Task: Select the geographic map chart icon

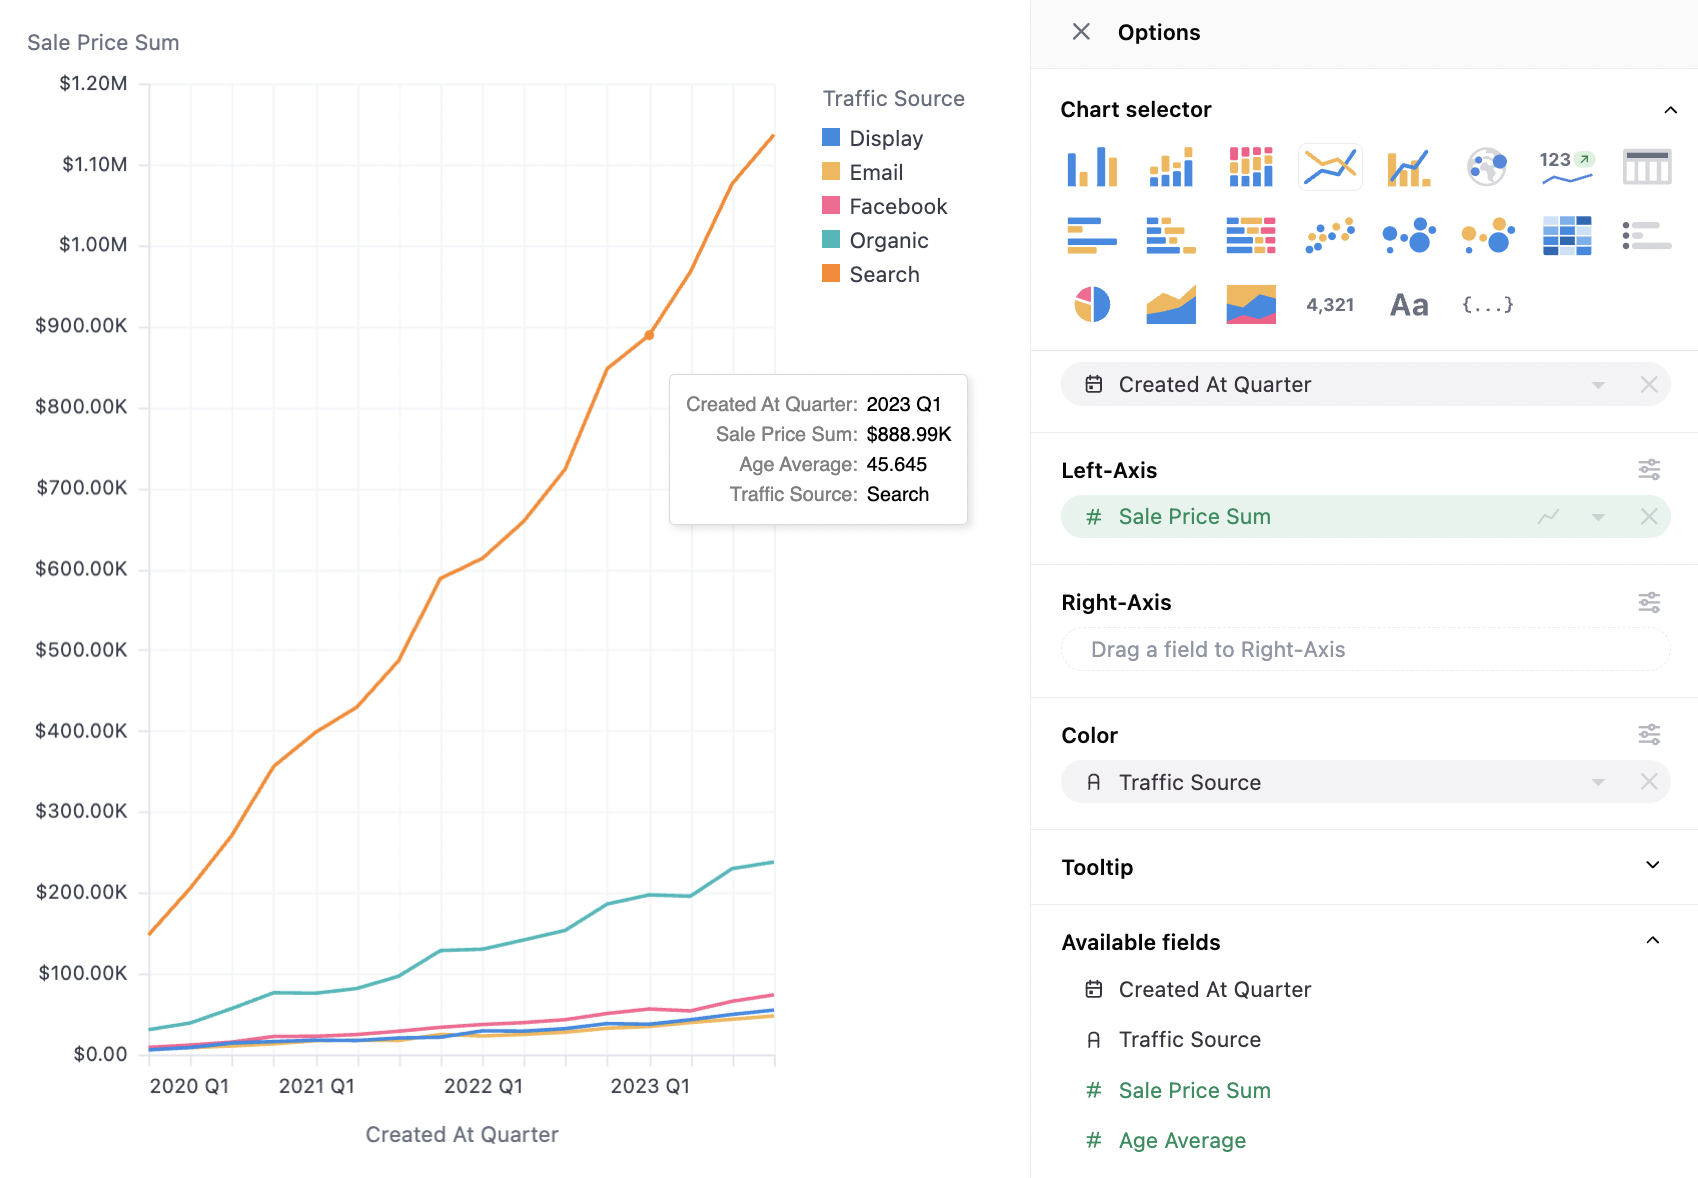Action: [1487, 167]
